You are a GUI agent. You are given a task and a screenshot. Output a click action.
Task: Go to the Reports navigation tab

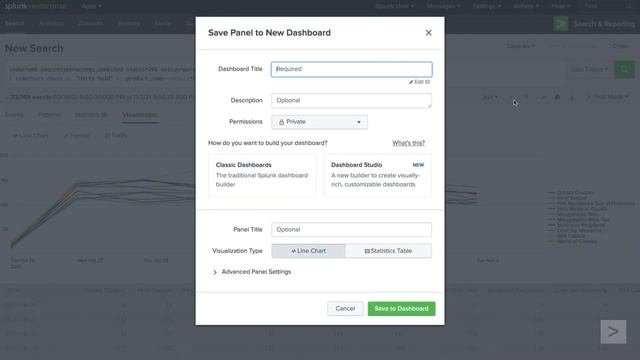pyautogui.click(x=129, y=23)
